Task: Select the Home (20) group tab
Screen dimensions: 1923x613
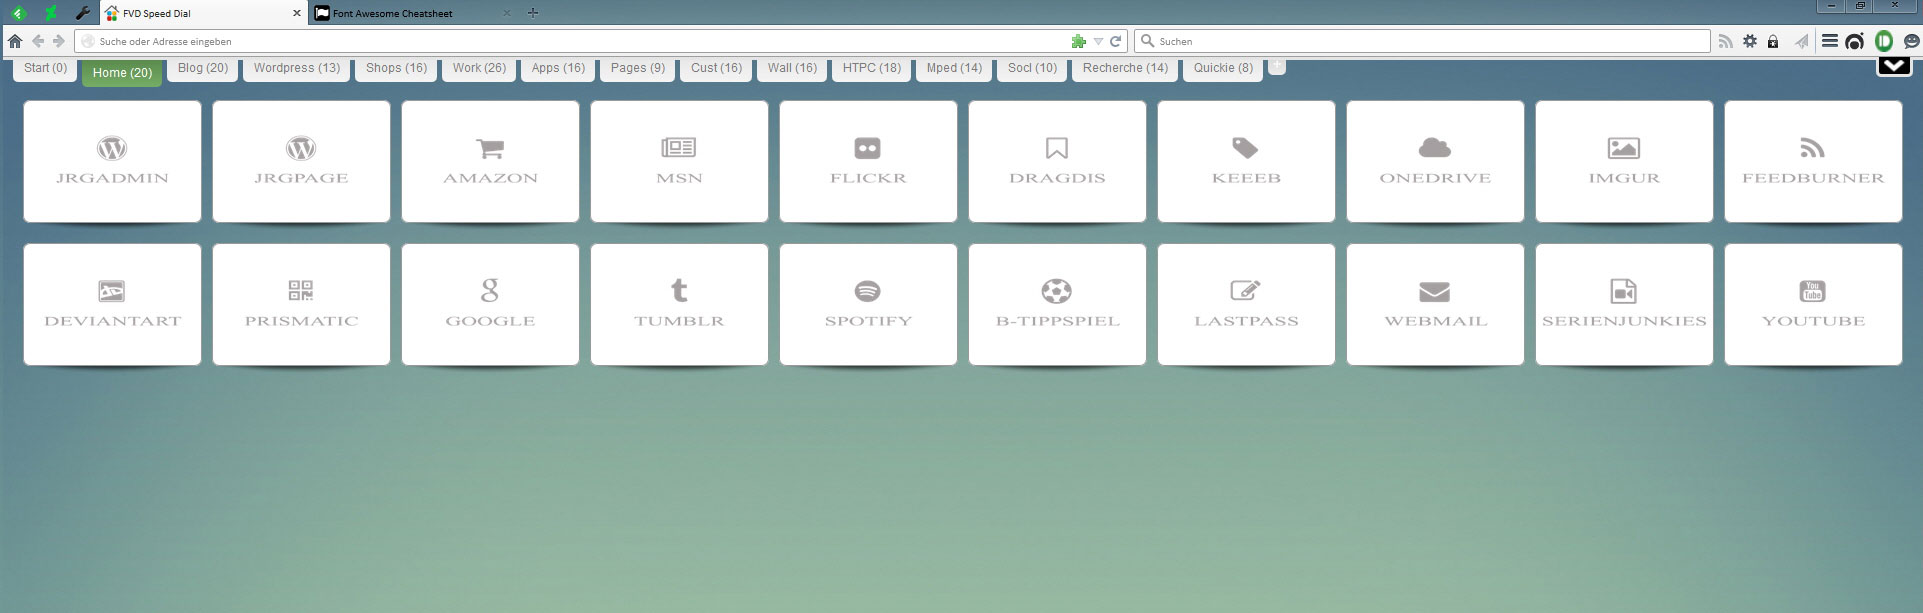Action: tap(122, 72)
